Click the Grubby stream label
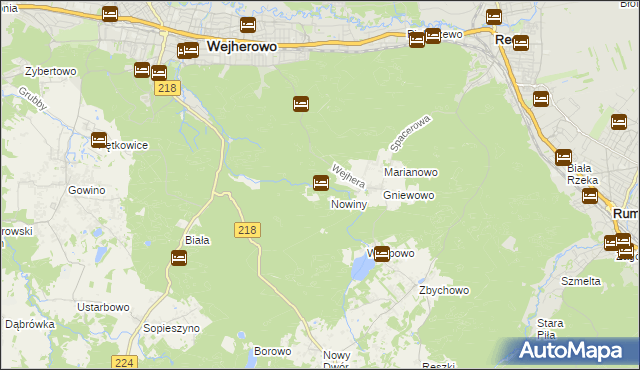The image size is (640, 370). tap(33, 99)
